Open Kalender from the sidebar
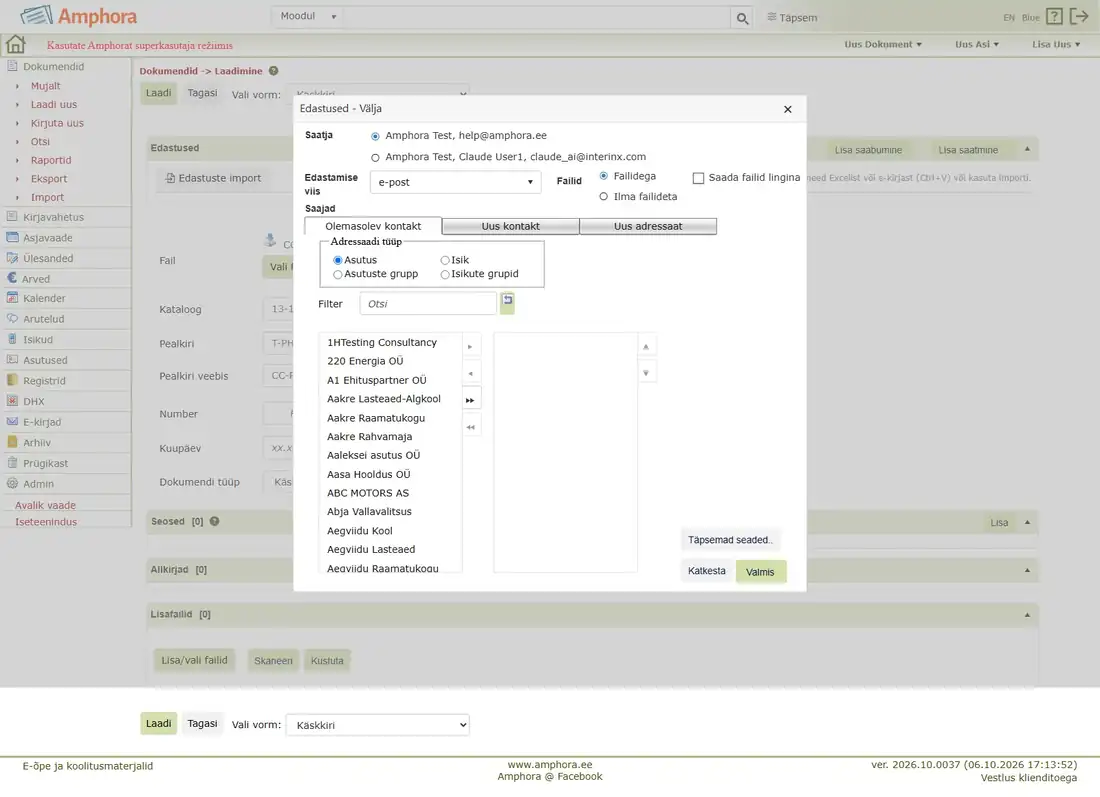The height and width of the screenshot is (797, 1100). (x=43, y=298)
